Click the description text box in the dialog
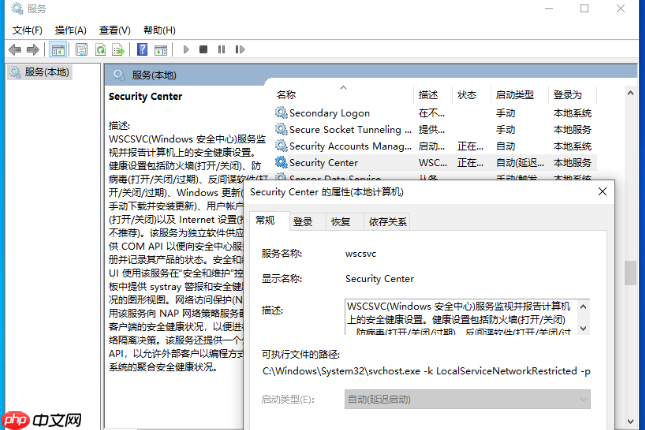 (x=461, y=317)
